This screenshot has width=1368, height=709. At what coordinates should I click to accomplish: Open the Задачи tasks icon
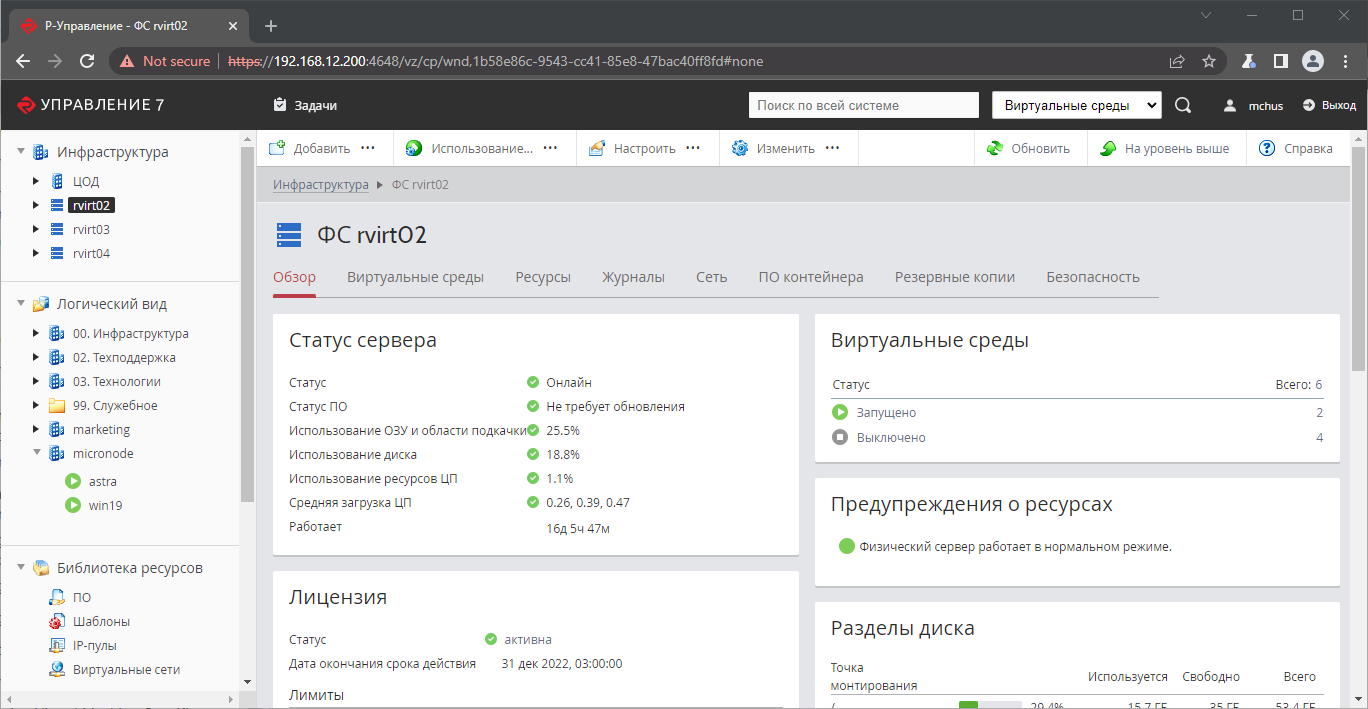[x=280, y=105]
